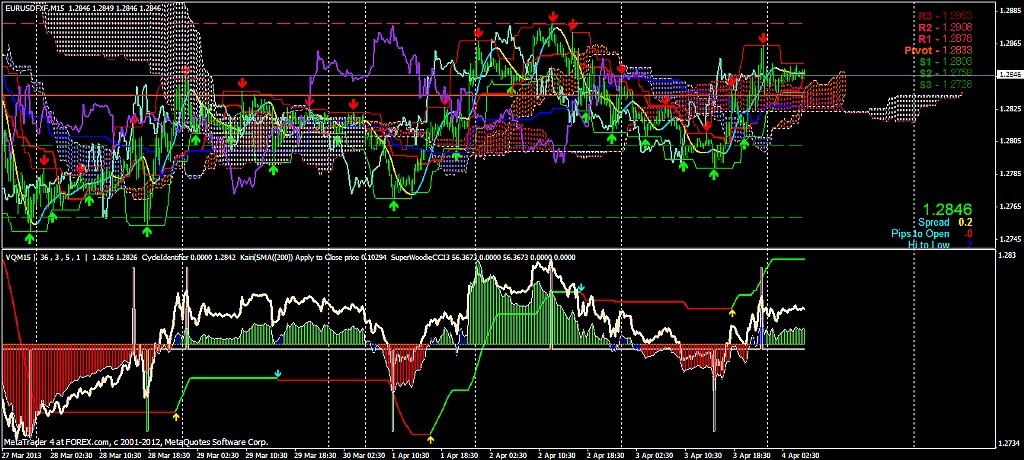Click the 1.2745 price axis value

point(1010,239)
